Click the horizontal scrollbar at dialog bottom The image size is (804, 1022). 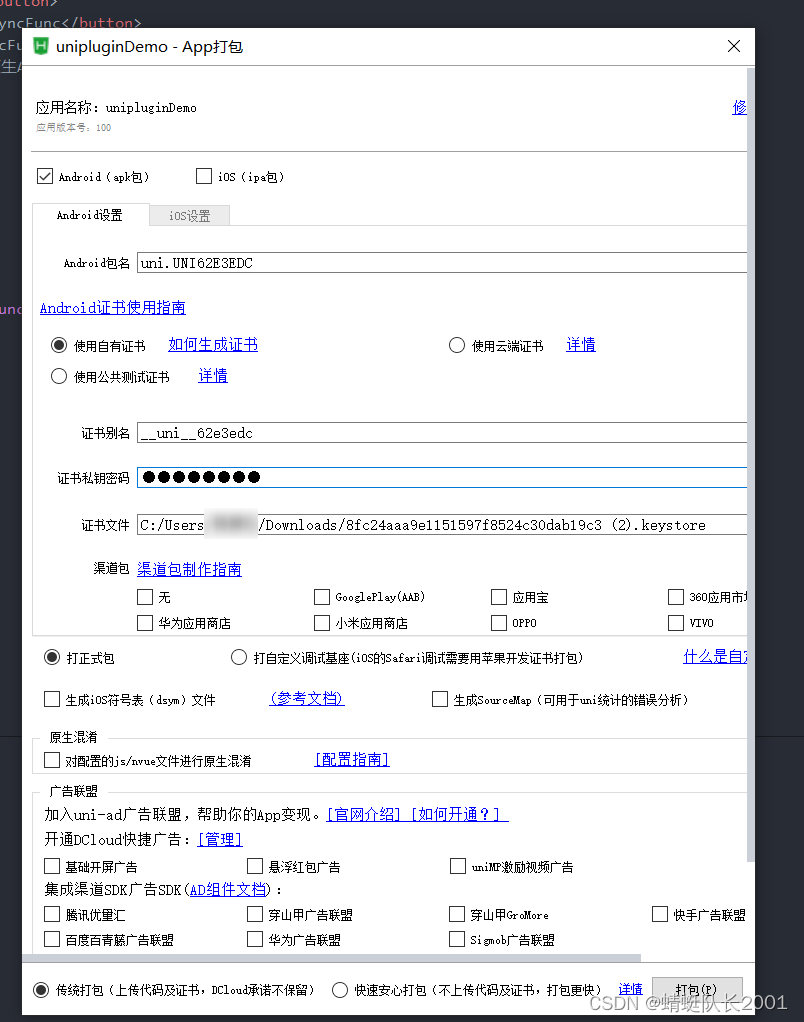tap(332, 958)
